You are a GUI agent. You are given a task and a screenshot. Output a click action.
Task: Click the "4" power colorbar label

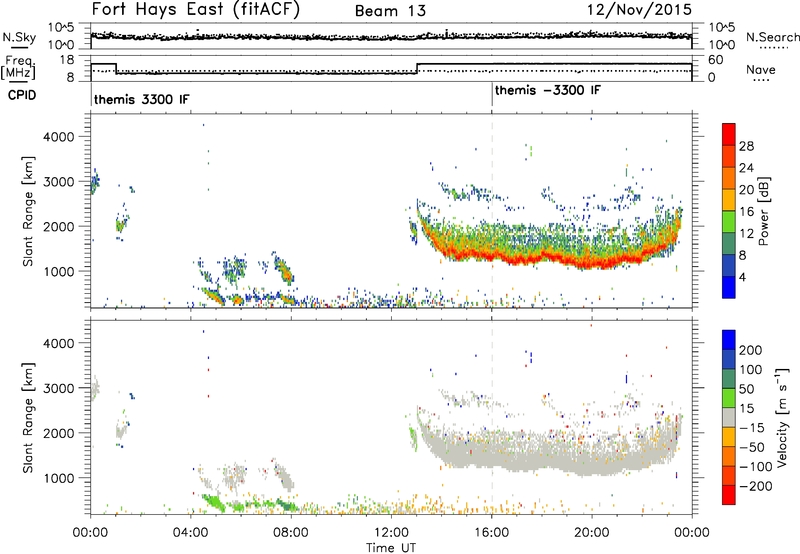point(742,277)
